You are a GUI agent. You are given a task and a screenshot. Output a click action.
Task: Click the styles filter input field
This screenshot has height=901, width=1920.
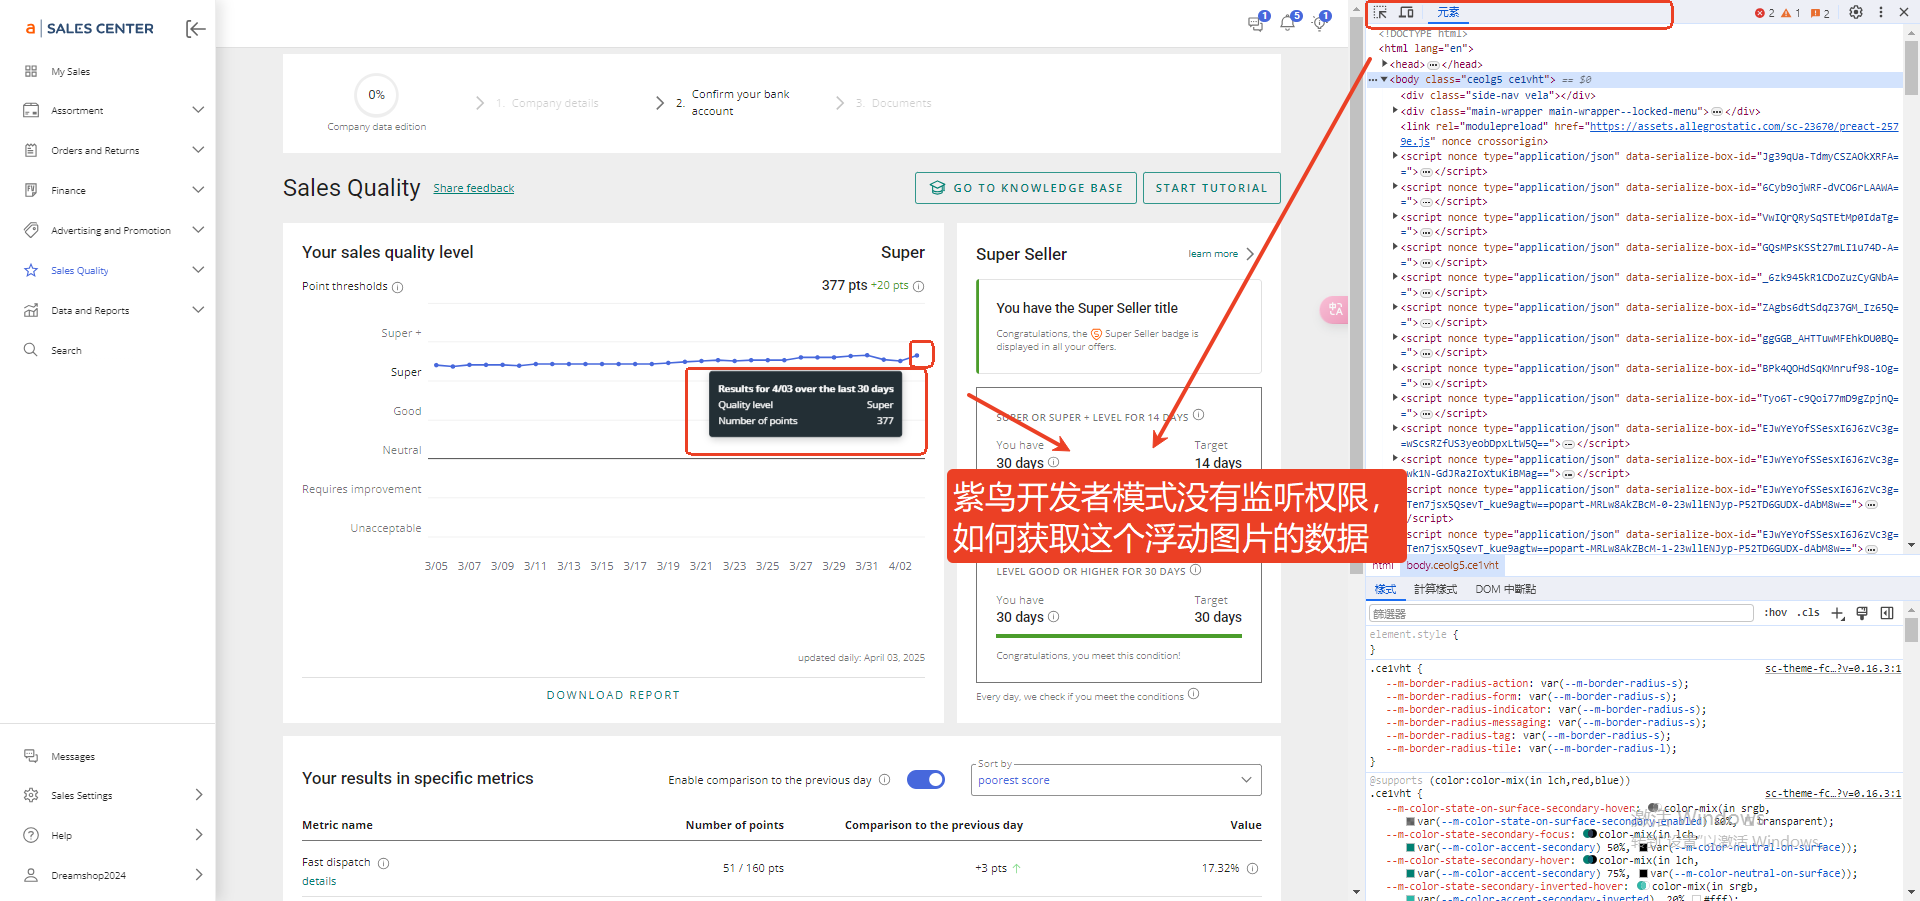click(x=1560, y=613)
